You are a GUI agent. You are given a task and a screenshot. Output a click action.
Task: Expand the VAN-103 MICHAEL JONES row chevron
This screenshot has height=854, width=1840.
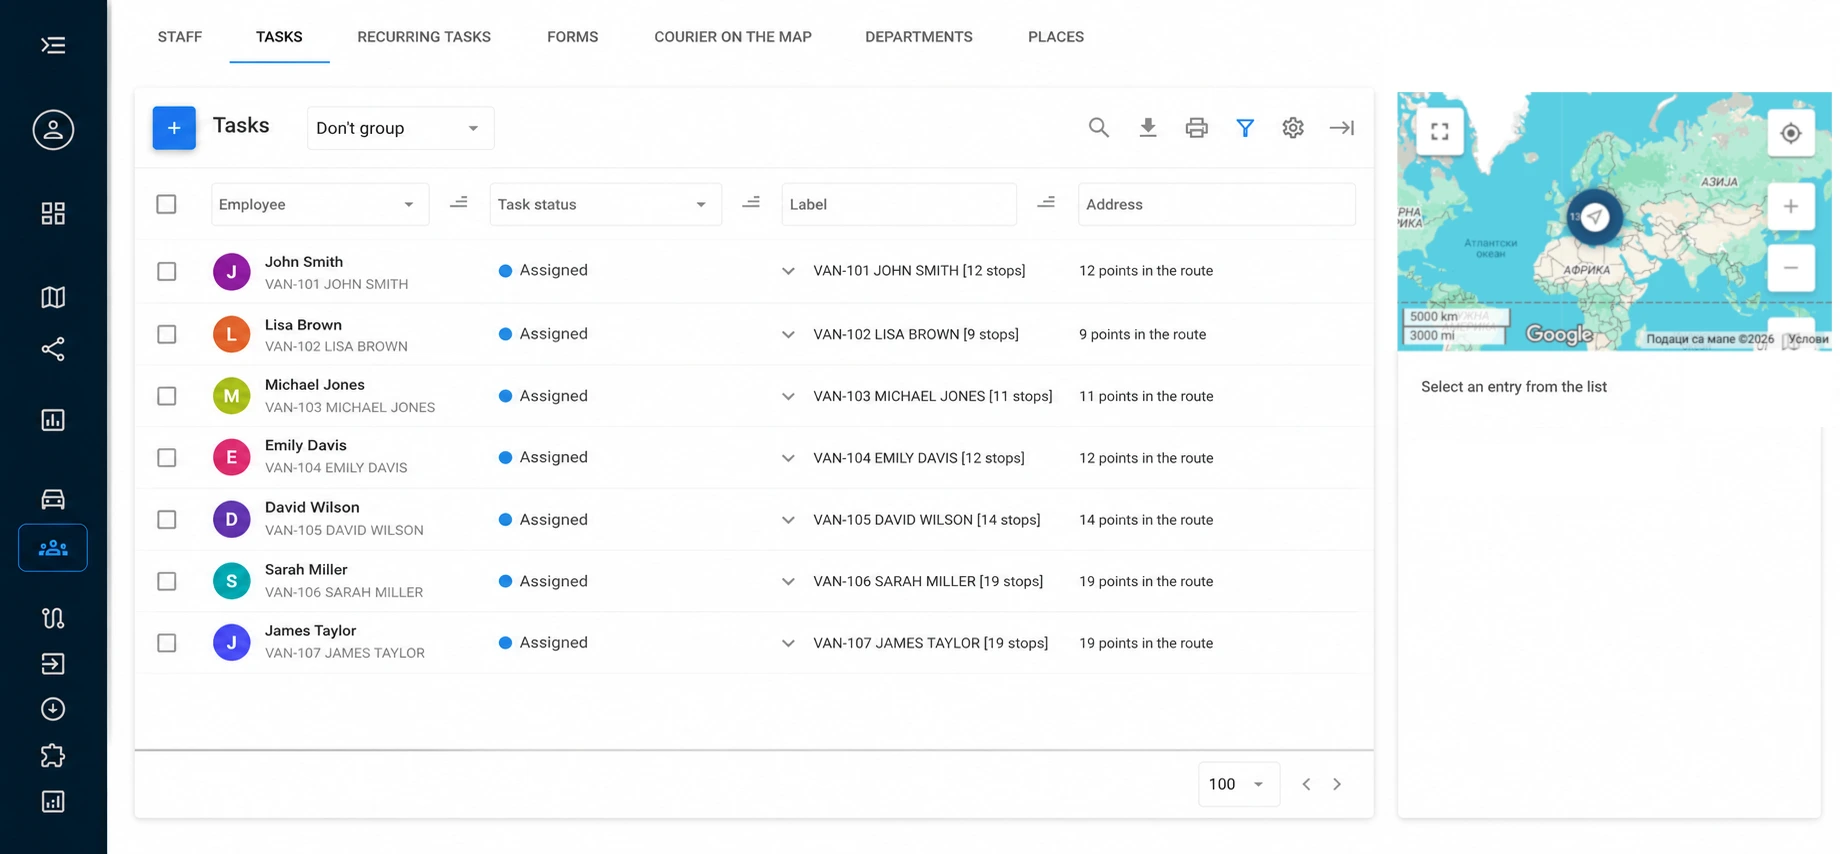pyautogui.click(x=788, y=396)
